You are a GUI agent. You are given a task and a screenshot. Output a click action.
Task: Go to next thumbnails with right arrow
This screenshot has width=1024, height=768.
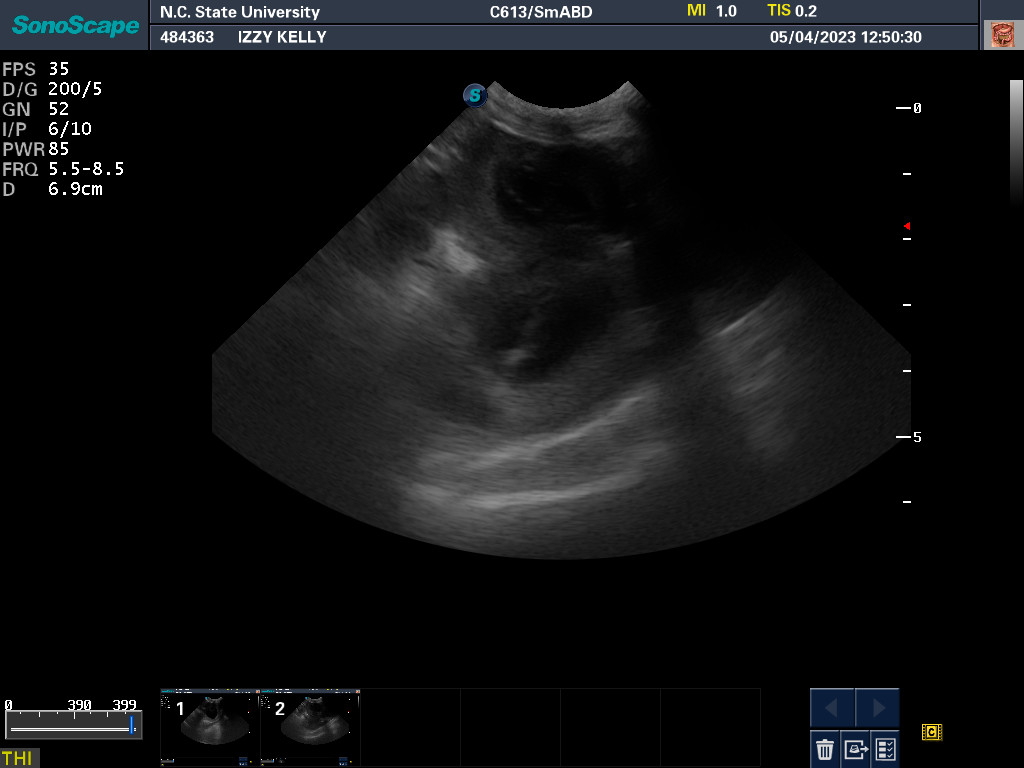point(878,708)
